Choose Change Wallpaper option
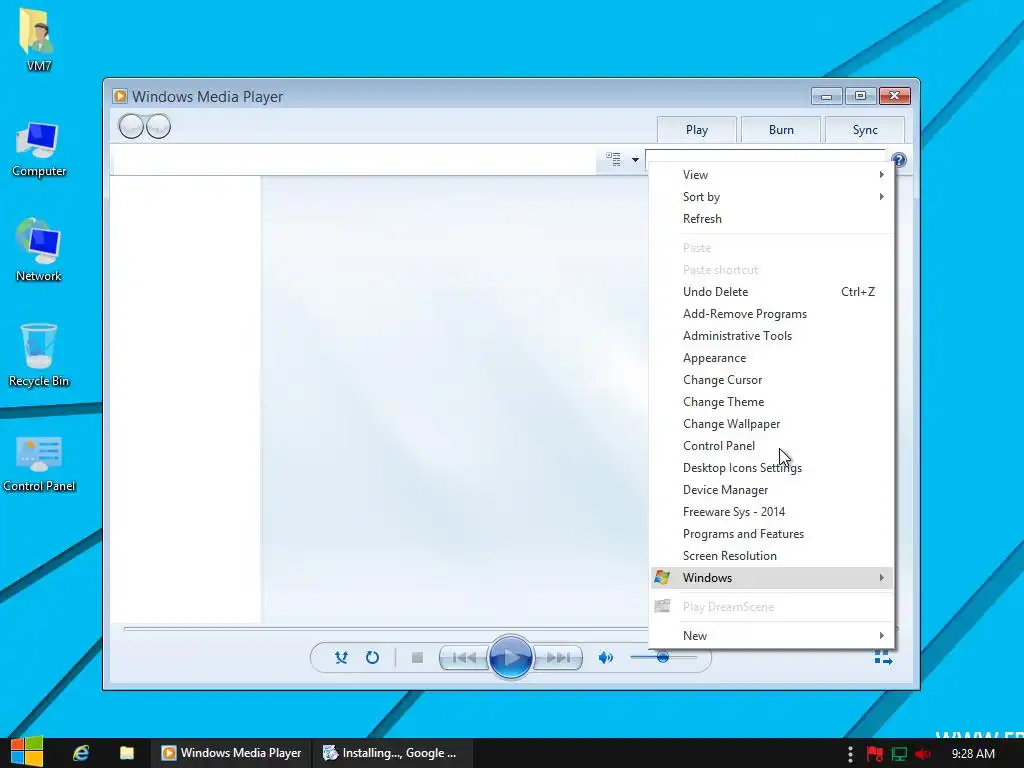The height and width of the screenshot is (768, 1024). [x=772, y=424]
